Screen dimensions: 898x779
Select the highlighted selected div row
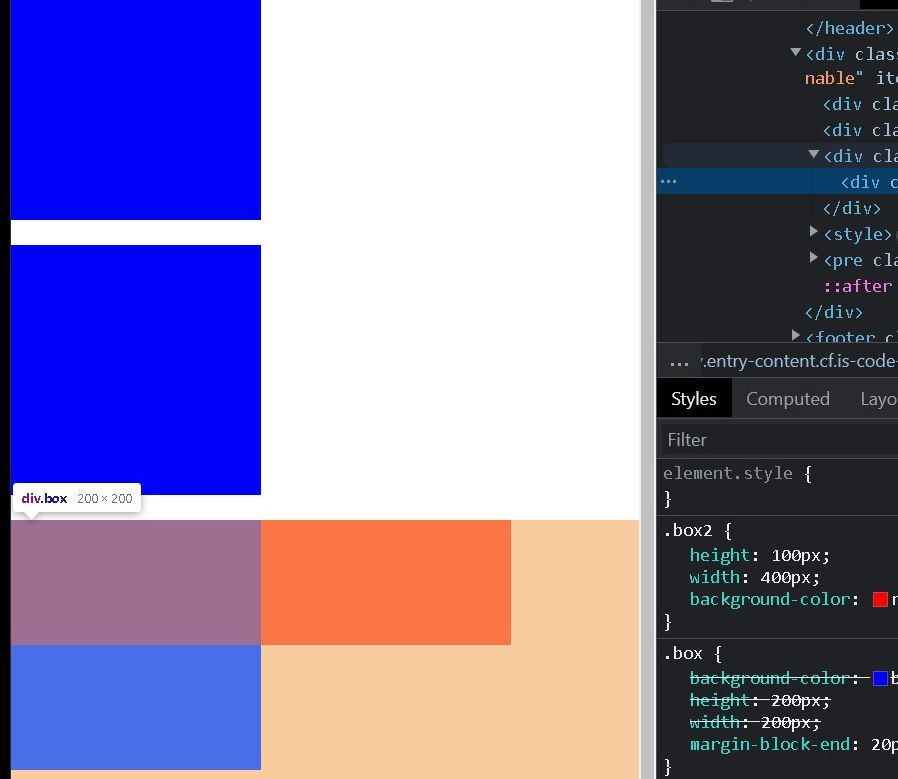[x=777, y=182]
